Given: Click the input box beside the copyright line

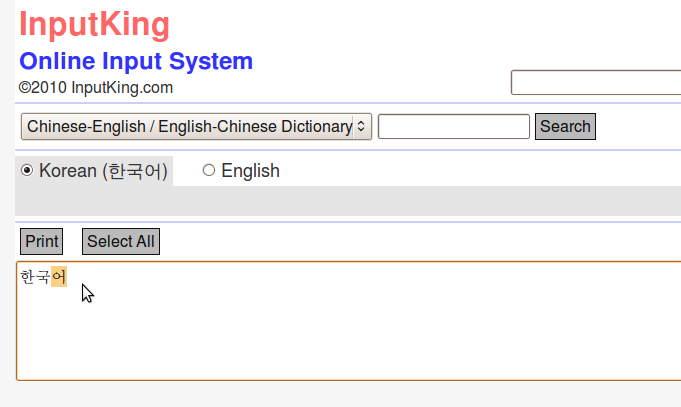Looking at the screenshot, I should coord(596,82).
